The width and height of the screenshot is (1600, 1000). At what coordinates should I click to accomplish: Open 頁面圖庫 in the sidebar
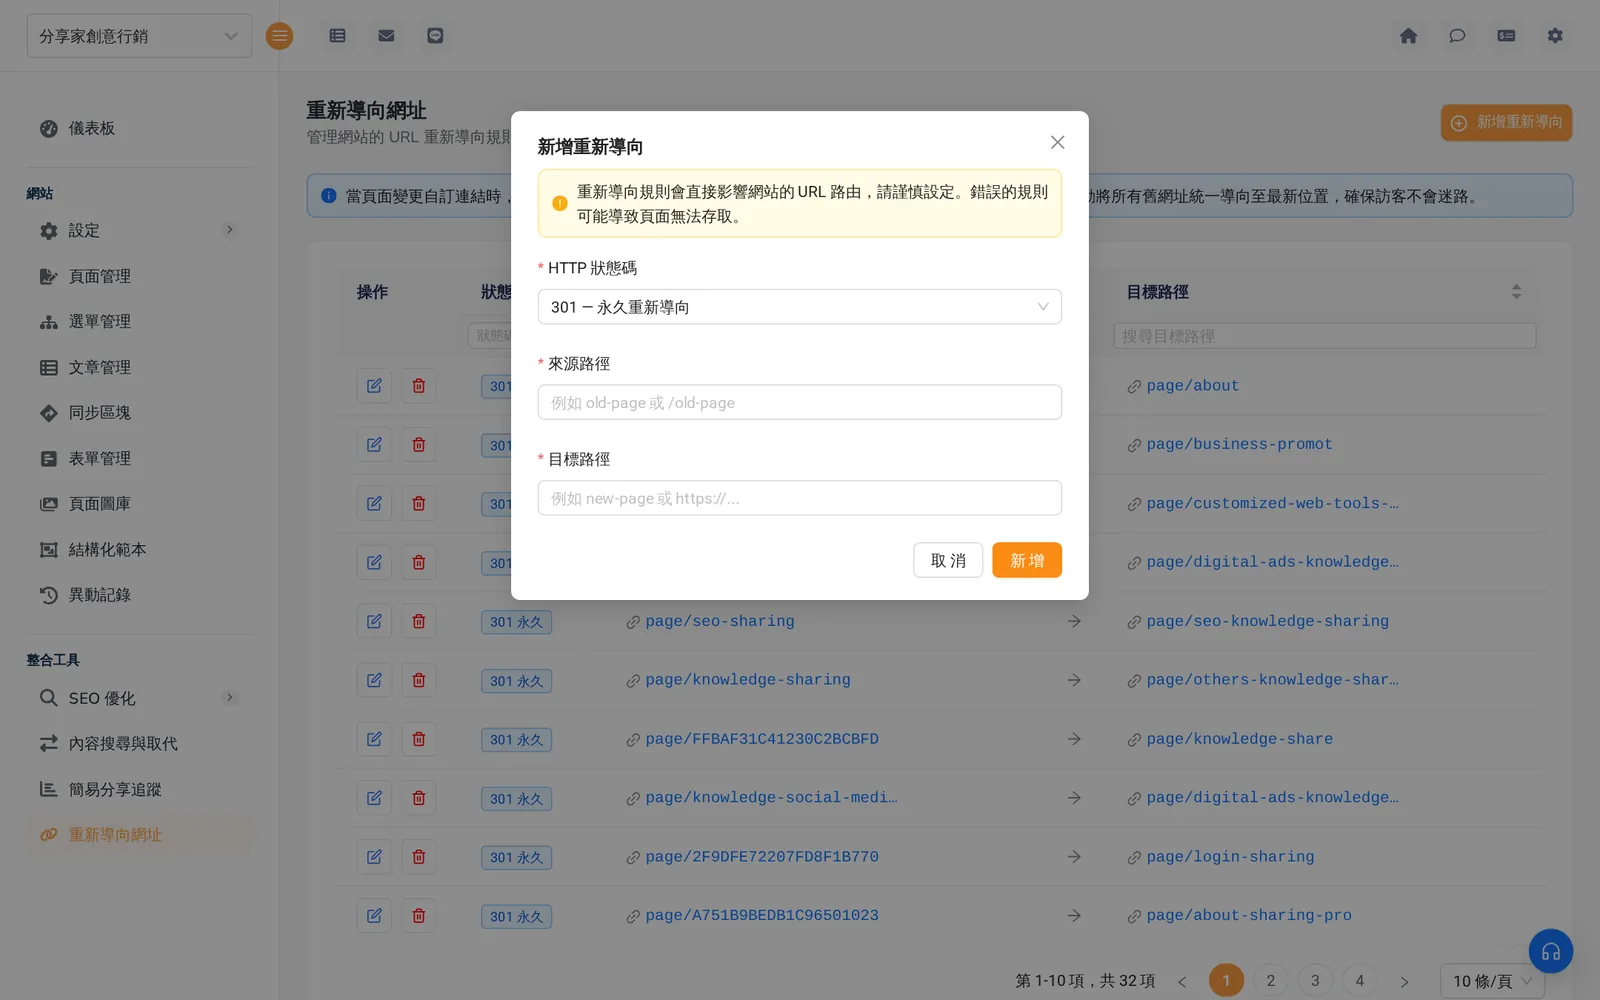click(139, 503)
